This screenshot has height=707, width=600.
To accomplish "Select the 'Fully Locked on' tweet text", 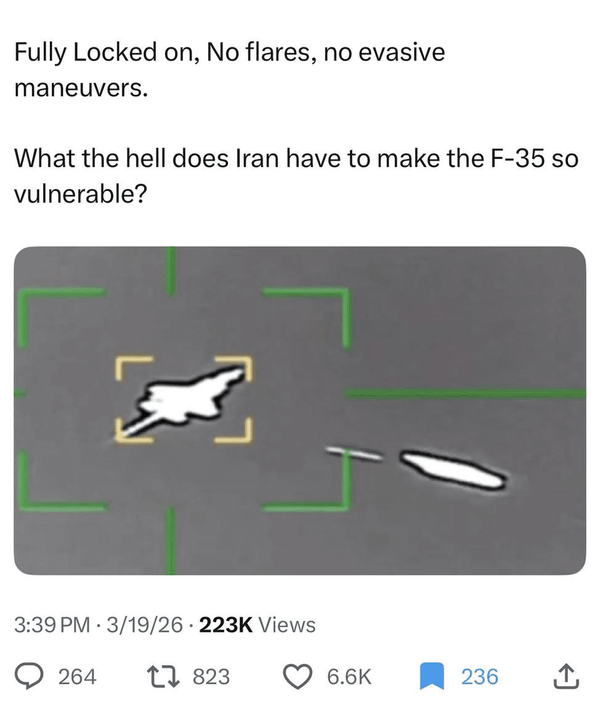I will 229,69.
